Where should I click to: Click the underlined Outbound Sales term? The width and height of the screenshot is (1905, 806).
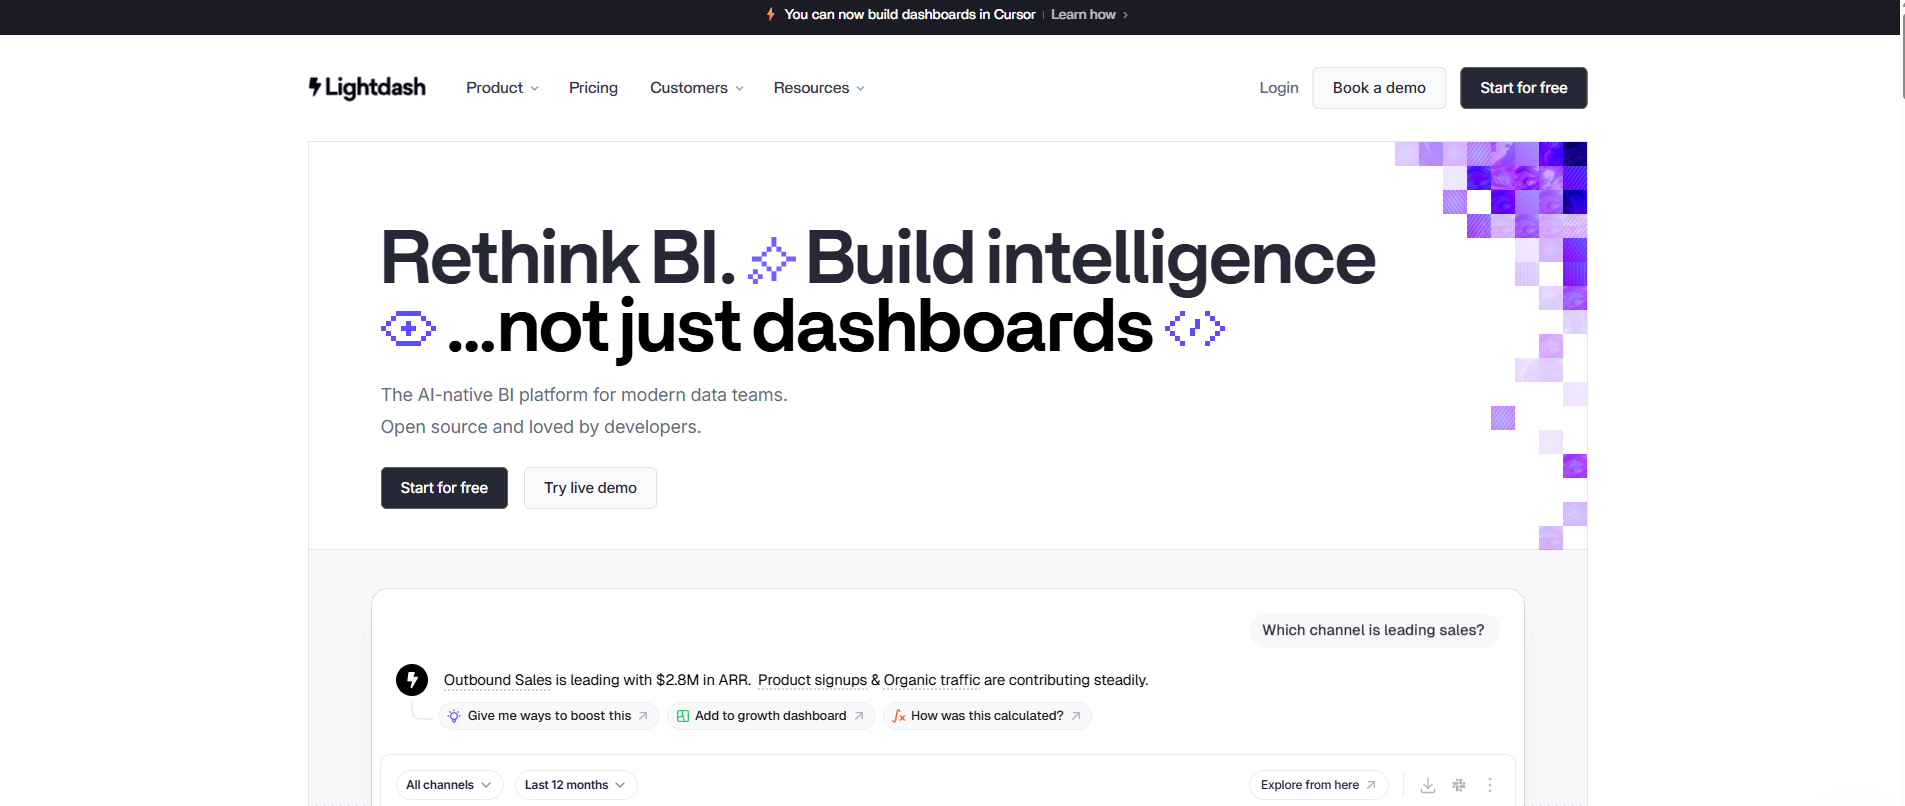498,680
